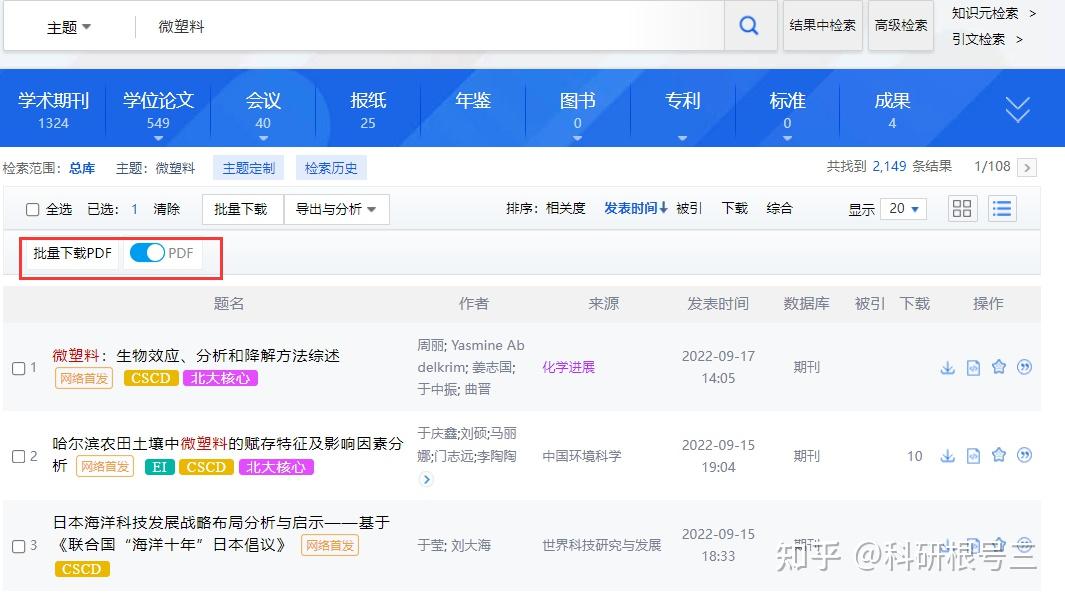Expand more categories via the double chevron
The width and height of the screenshot is (1065, 601).
coord(1017,108)
